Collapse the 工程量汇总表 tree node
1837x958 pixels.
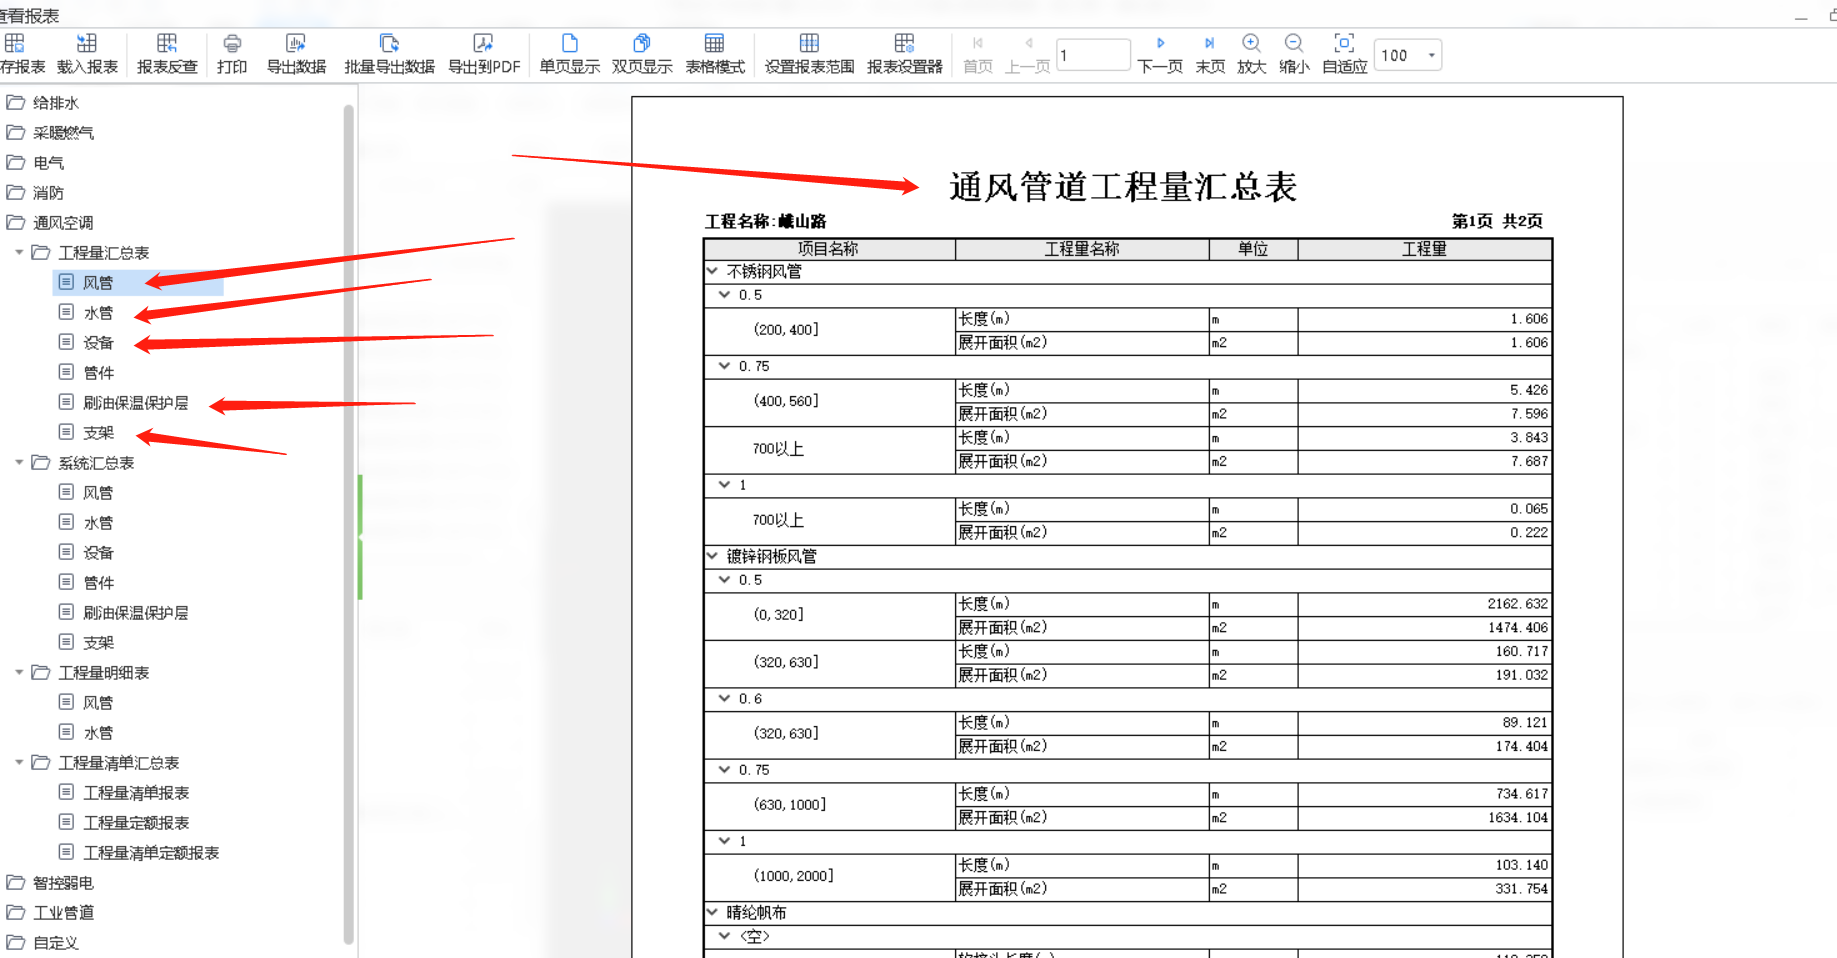coord(19,252)
